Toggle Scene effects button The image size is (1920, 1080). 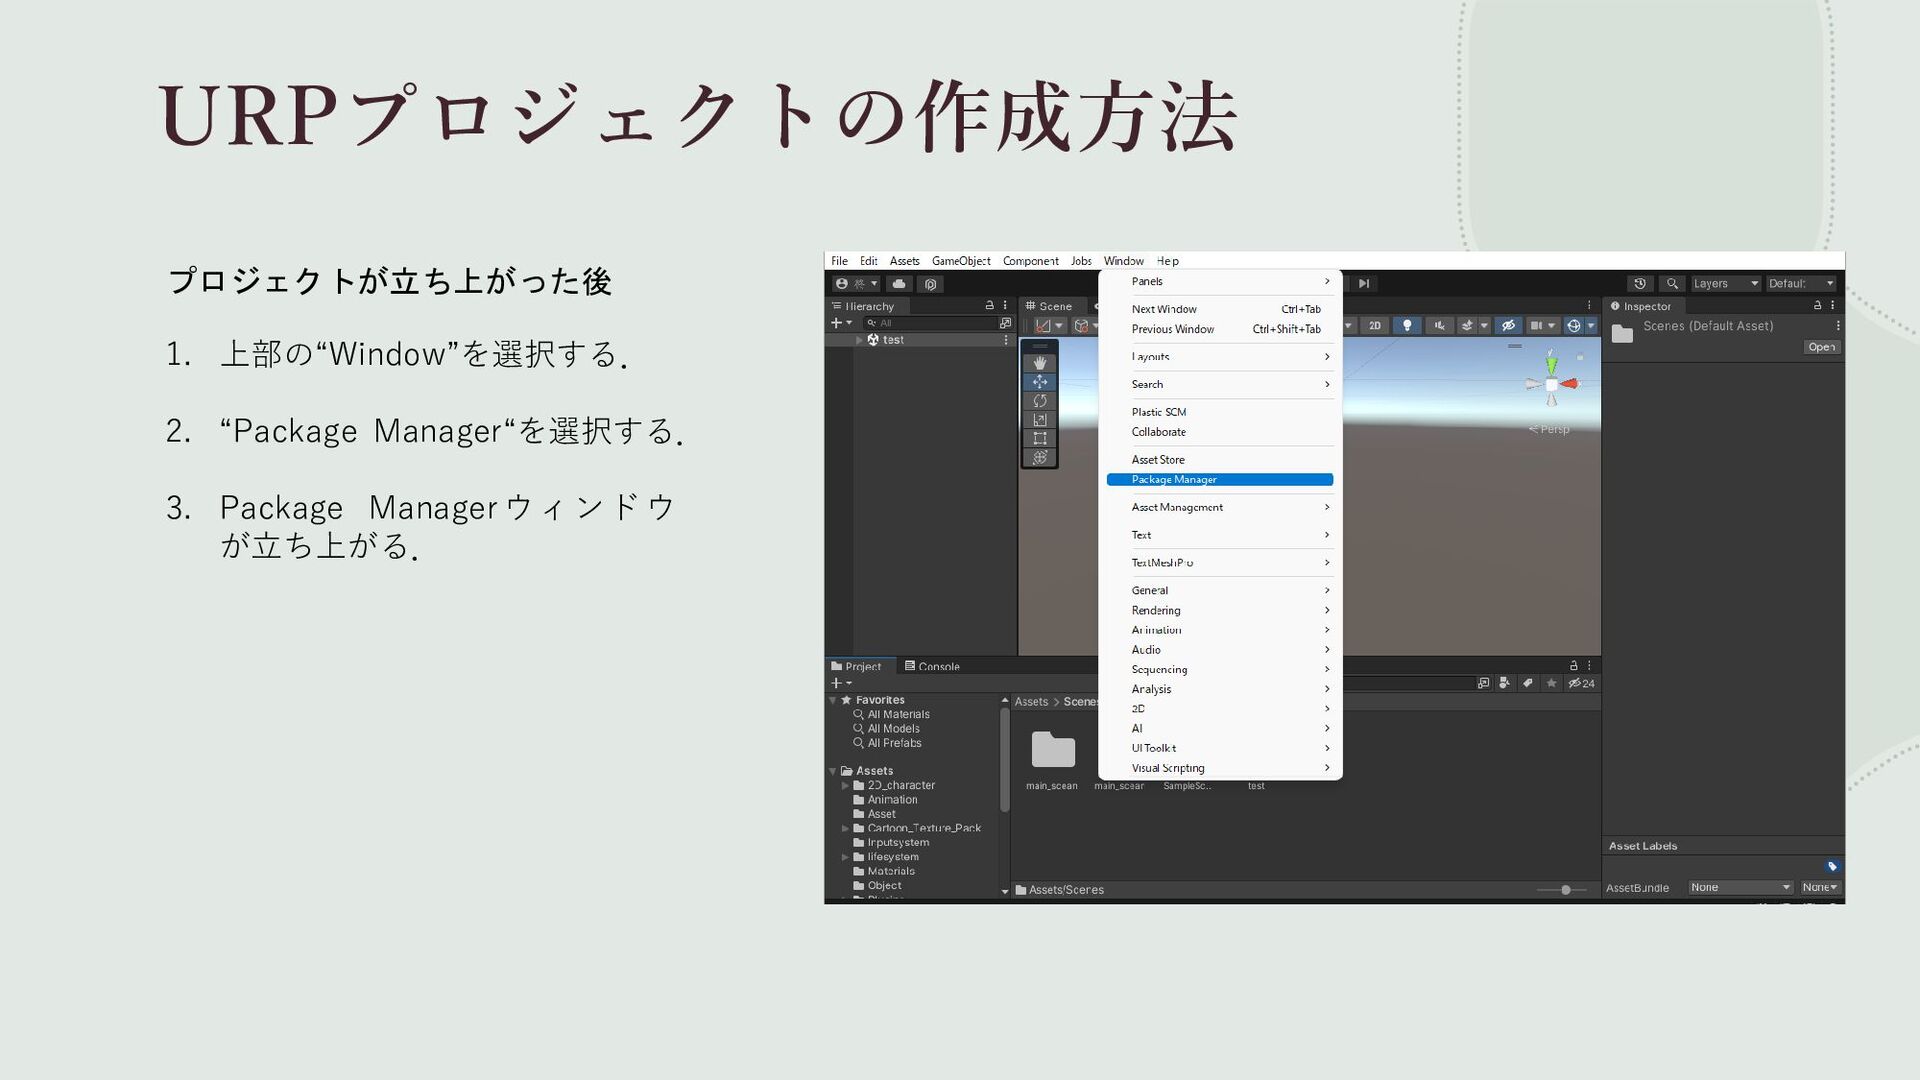[x=1467, y=326]
